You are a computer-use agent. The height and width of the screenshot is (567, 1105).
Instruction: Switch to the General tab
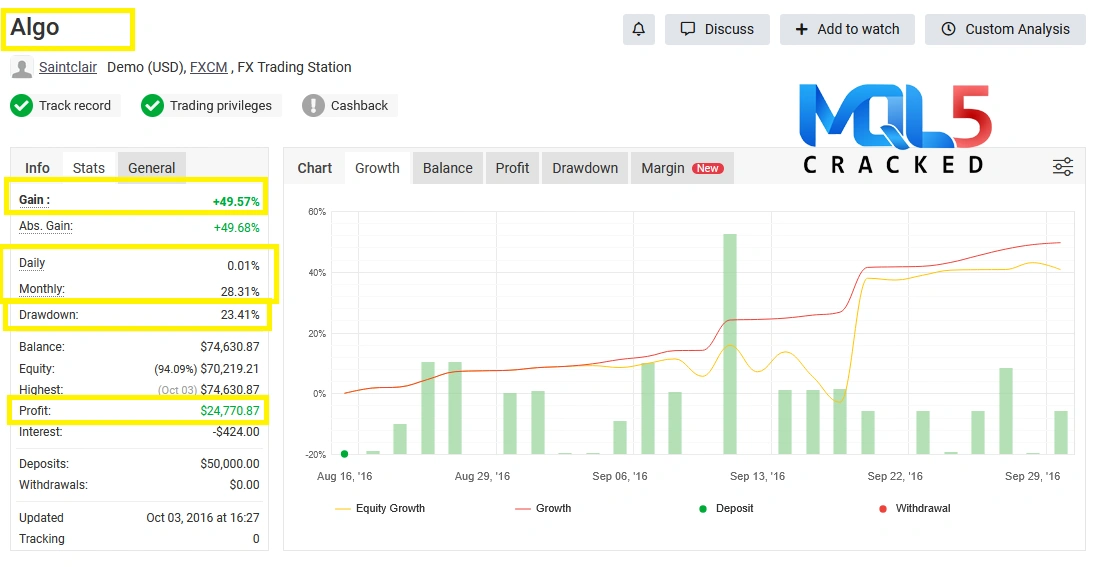[152, 168]
